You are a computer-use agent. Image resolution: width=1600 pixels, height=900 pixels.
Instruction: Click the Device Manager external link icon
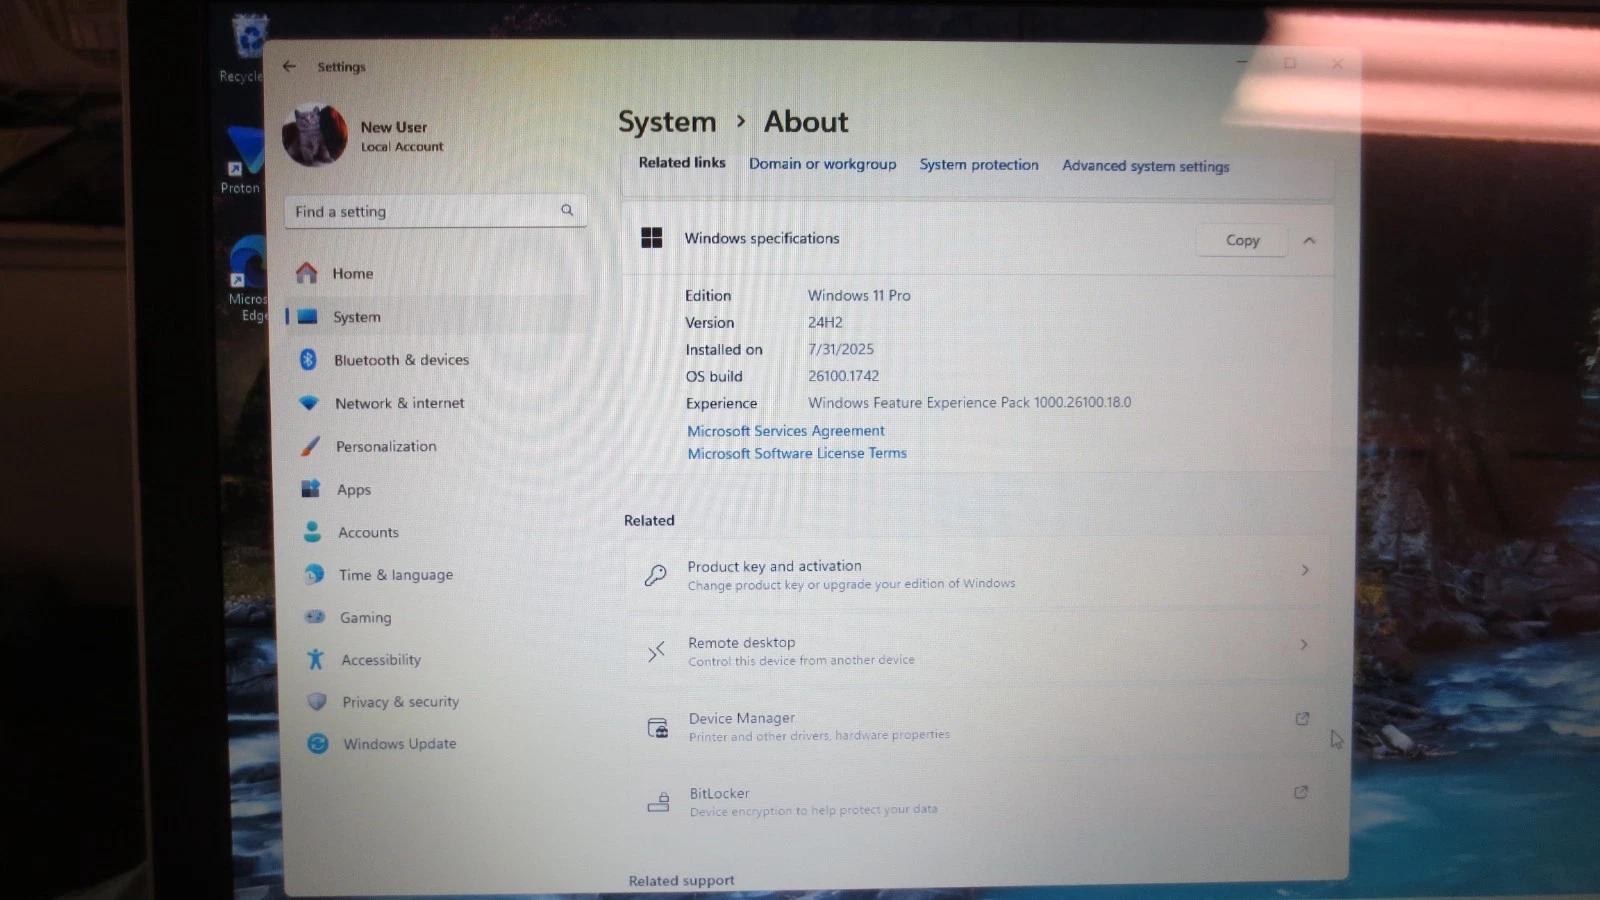coord(1302,718)
